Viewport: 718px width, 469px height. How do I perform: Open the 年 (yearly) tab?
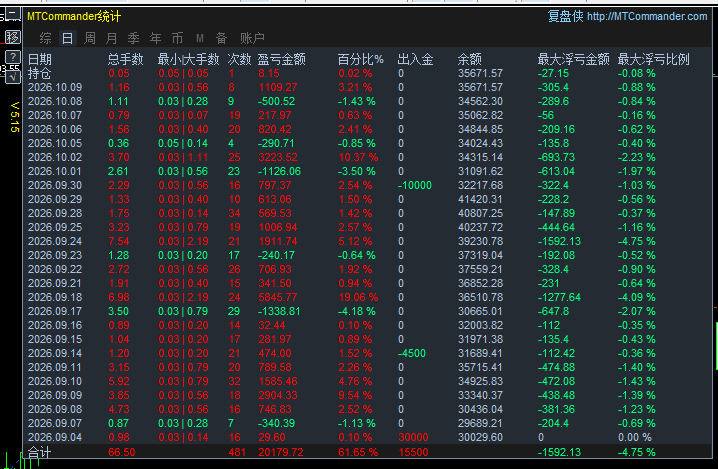(x=155, y=38)
